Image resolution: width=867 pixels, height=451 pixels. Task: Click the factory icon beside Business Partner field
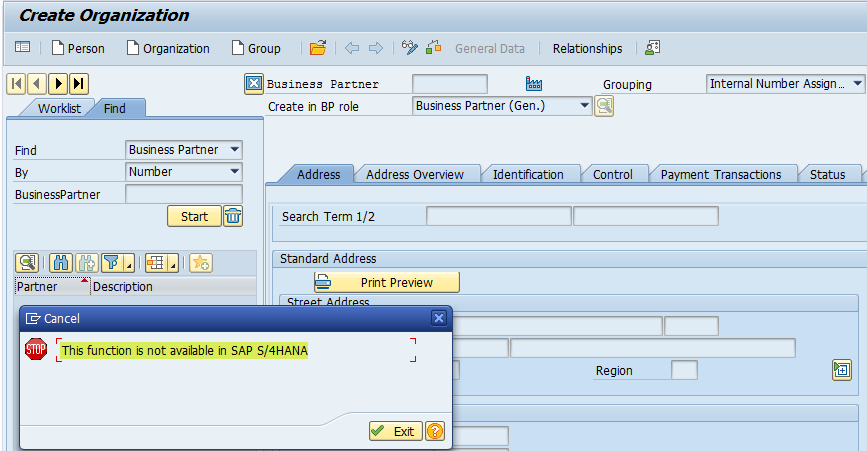click(x=534, y=84)
